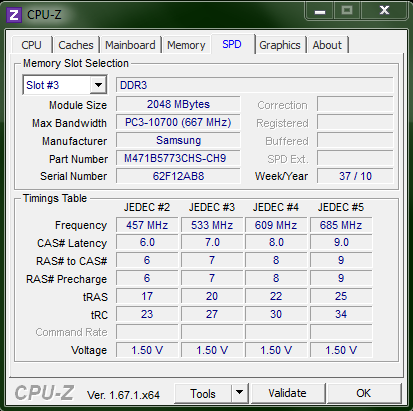Screen dimensions: 413x411
Task: Click the JEDEC #4 column header
Action: pyautogui.click(x=276, y=207)
